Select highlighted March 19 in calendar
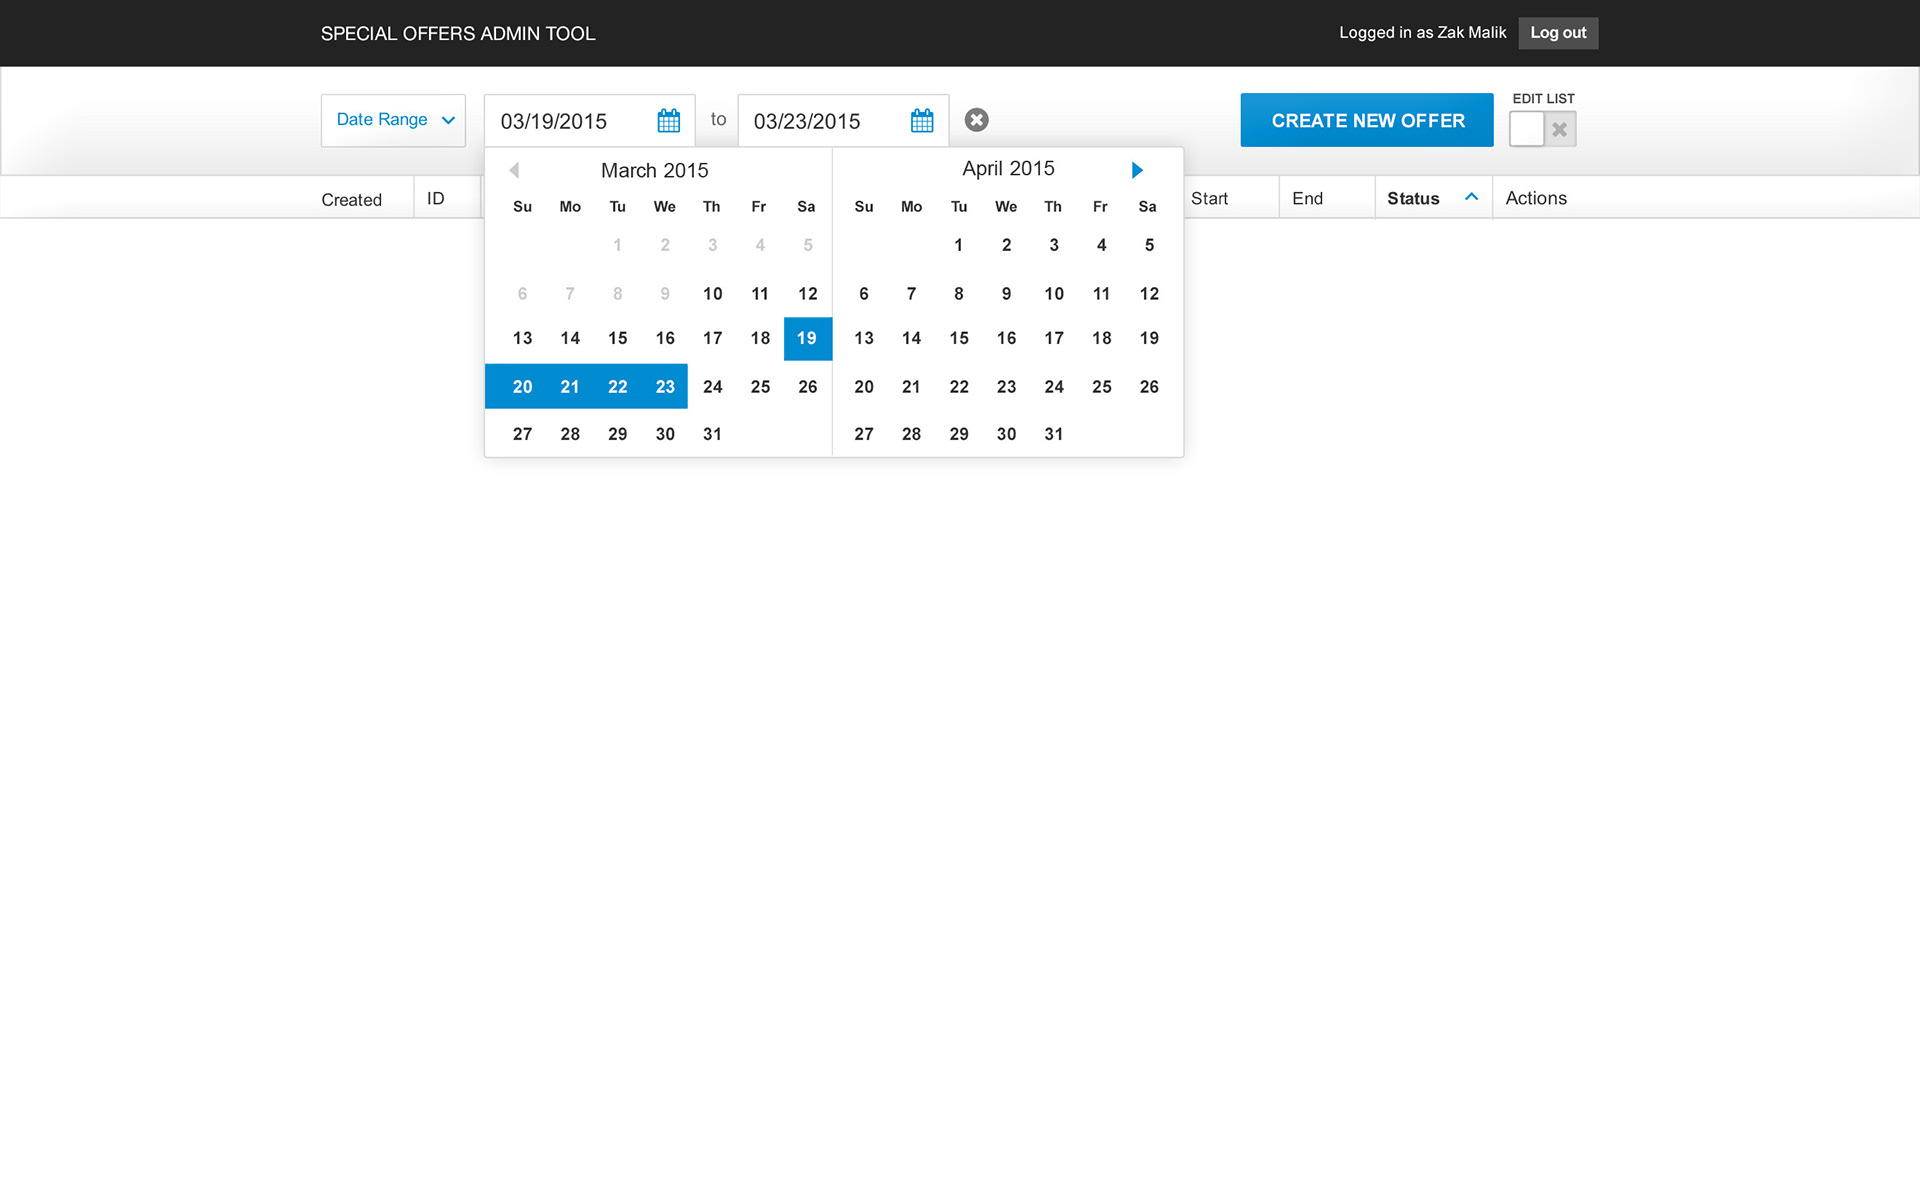The image size is (1920, 1200). (807, 338)
